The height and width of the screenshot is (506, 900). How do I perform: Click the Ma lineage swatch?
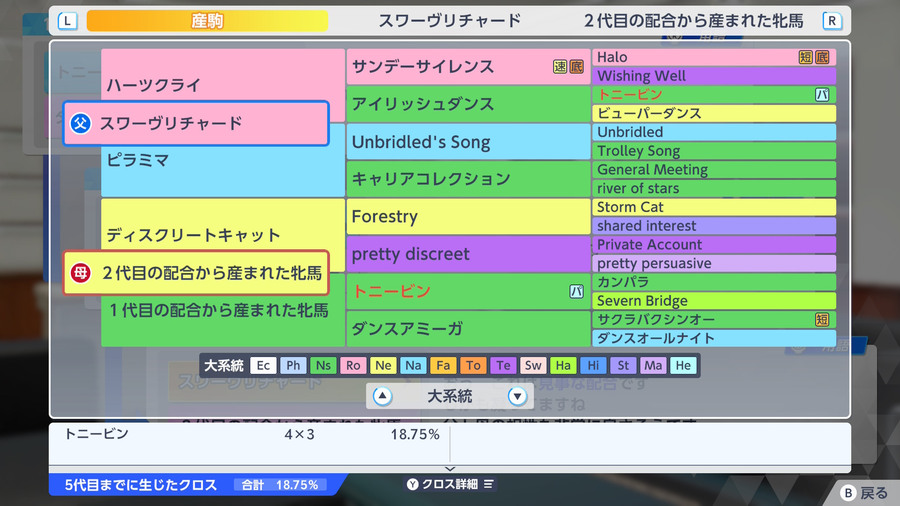(653, 365)
